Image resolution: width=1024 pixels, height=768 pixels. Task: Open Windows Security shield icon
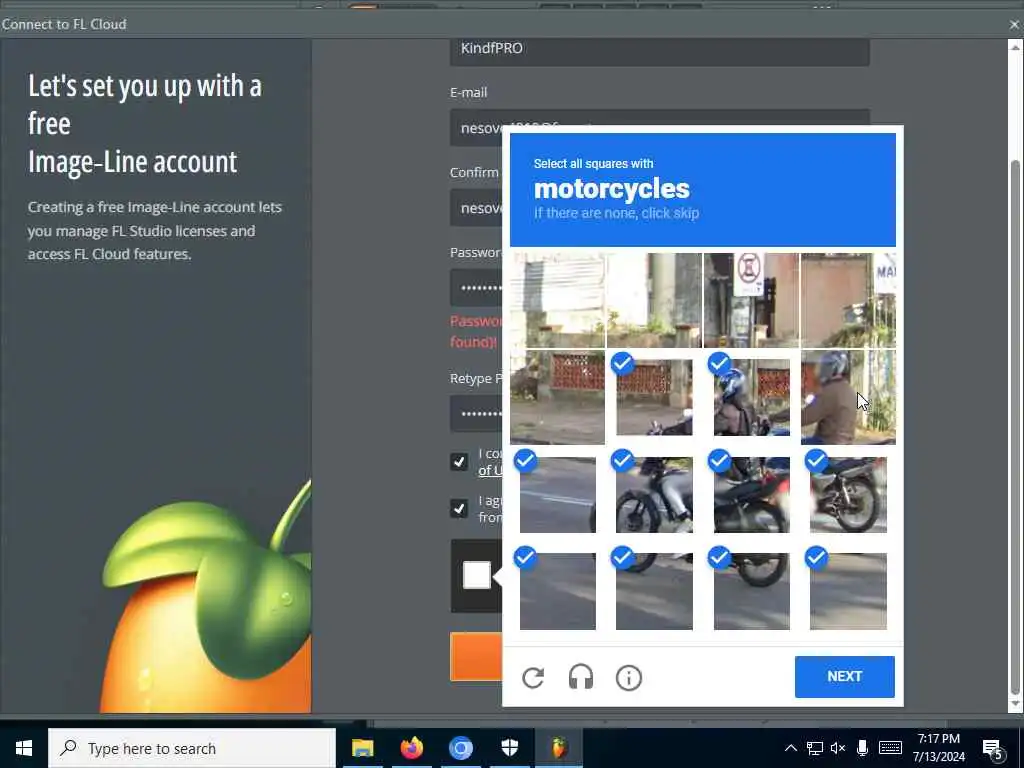509,748
